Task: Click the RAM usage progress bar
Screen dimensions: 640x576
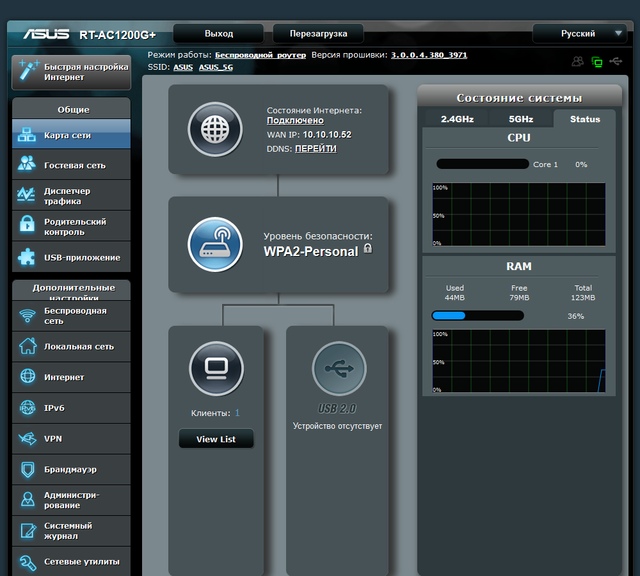Action: click(477, 315)
